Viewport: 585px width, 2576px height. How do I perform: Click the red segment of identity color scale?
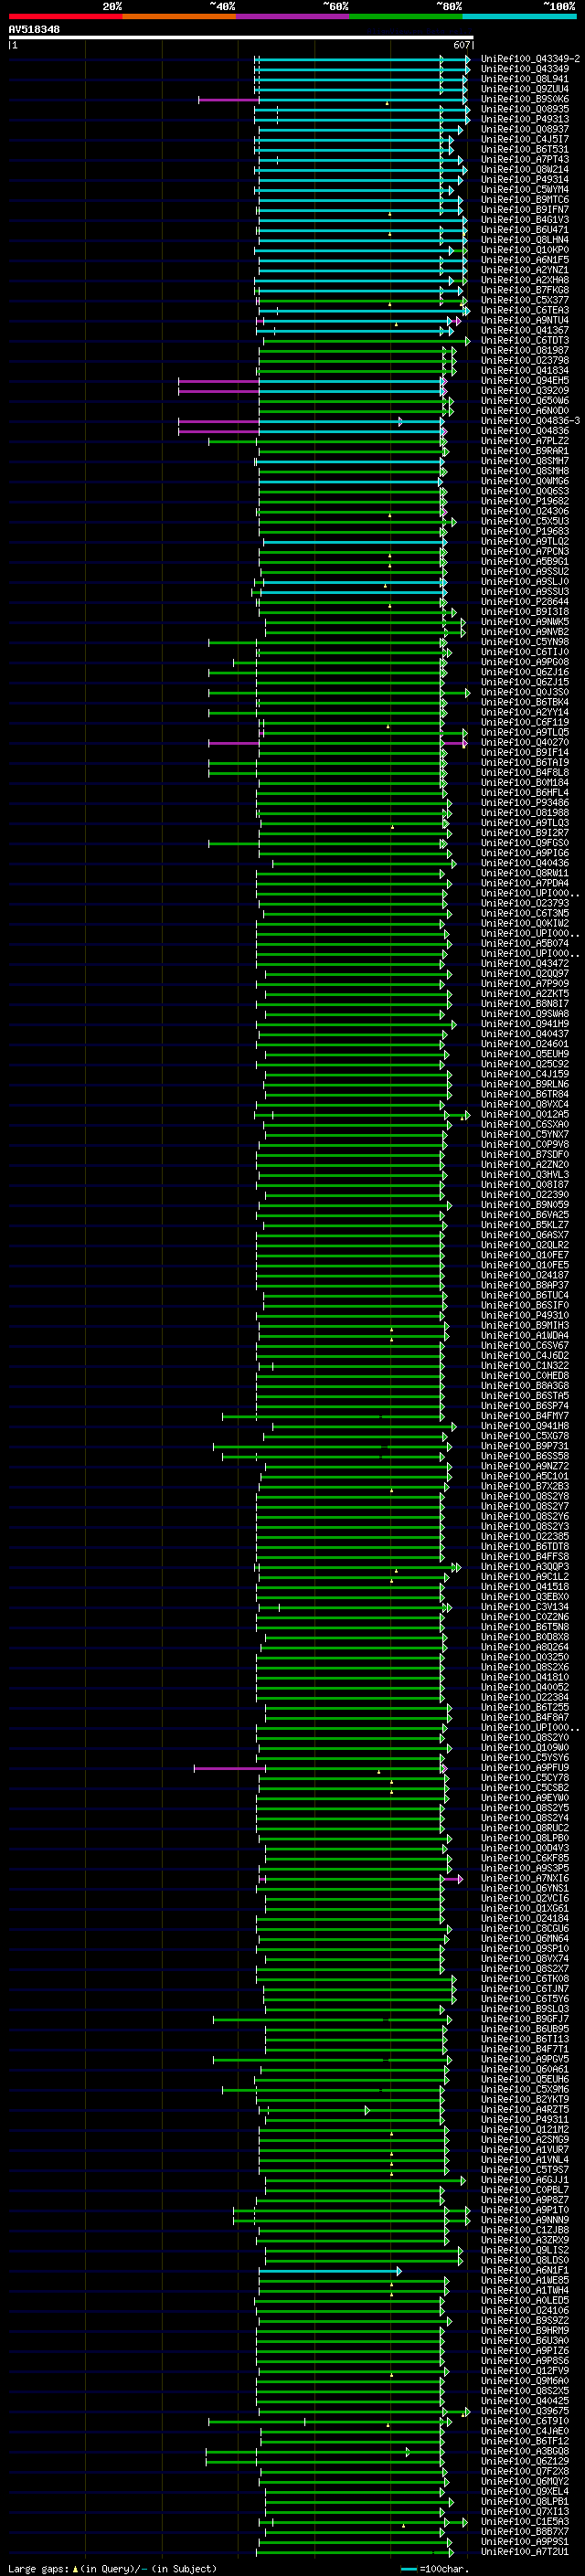click(x=66, y=16)
